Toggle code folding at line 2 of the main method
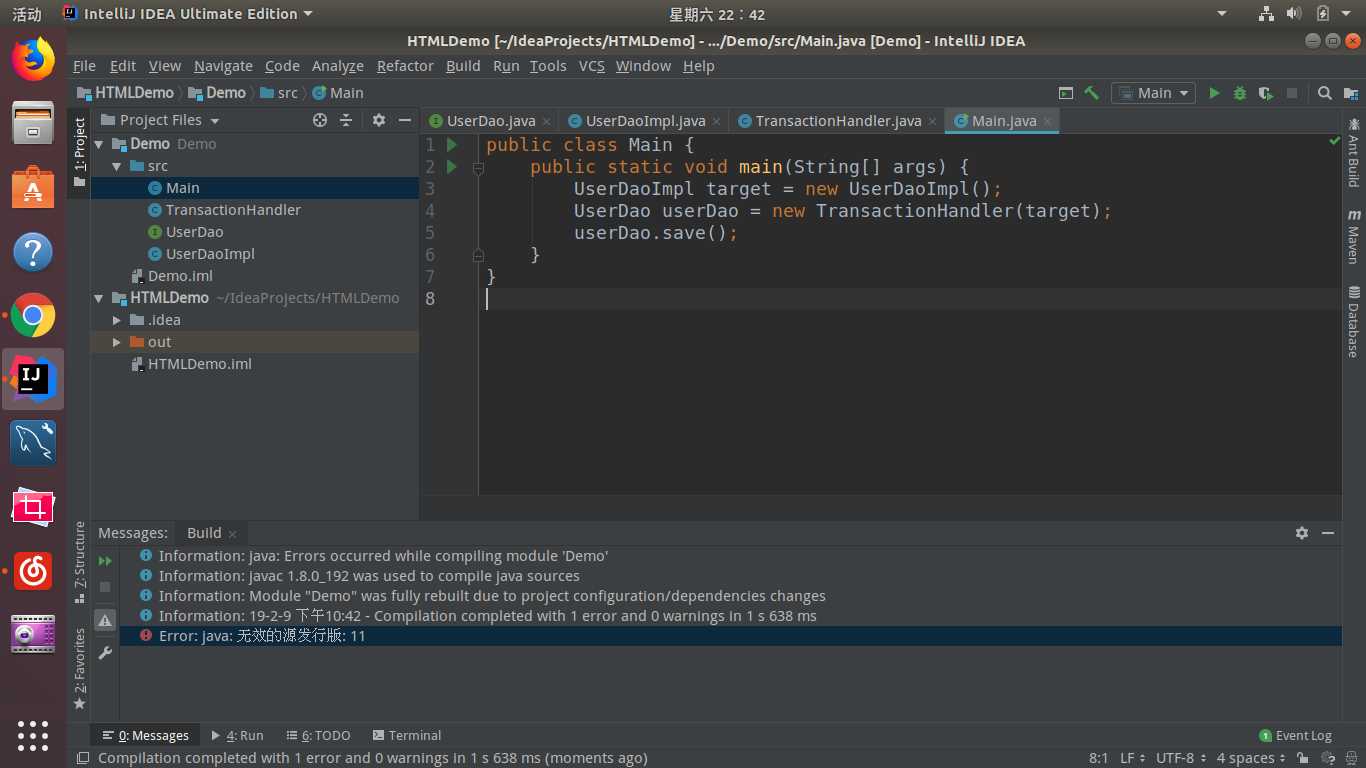The height and width of the screenshot is (768, 1366). 478,168
